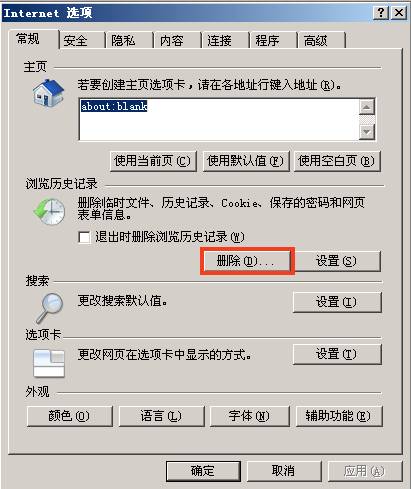
Task: Click the 字体(N) button
Action: coord(249,416)
